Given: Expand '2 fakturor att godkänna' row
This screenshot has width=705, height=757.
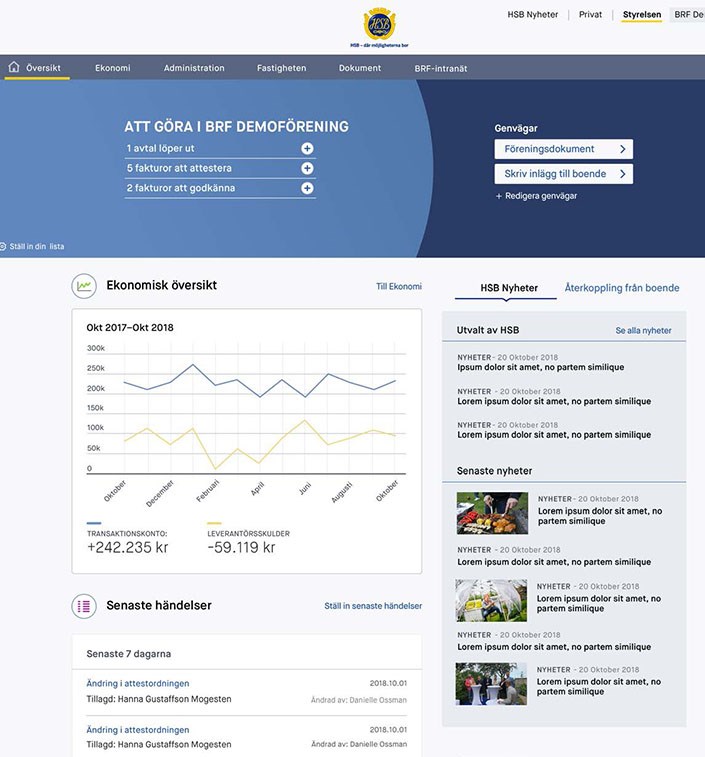Looking at the screenshot, I should pyautogui.click(x=307, y=188).
